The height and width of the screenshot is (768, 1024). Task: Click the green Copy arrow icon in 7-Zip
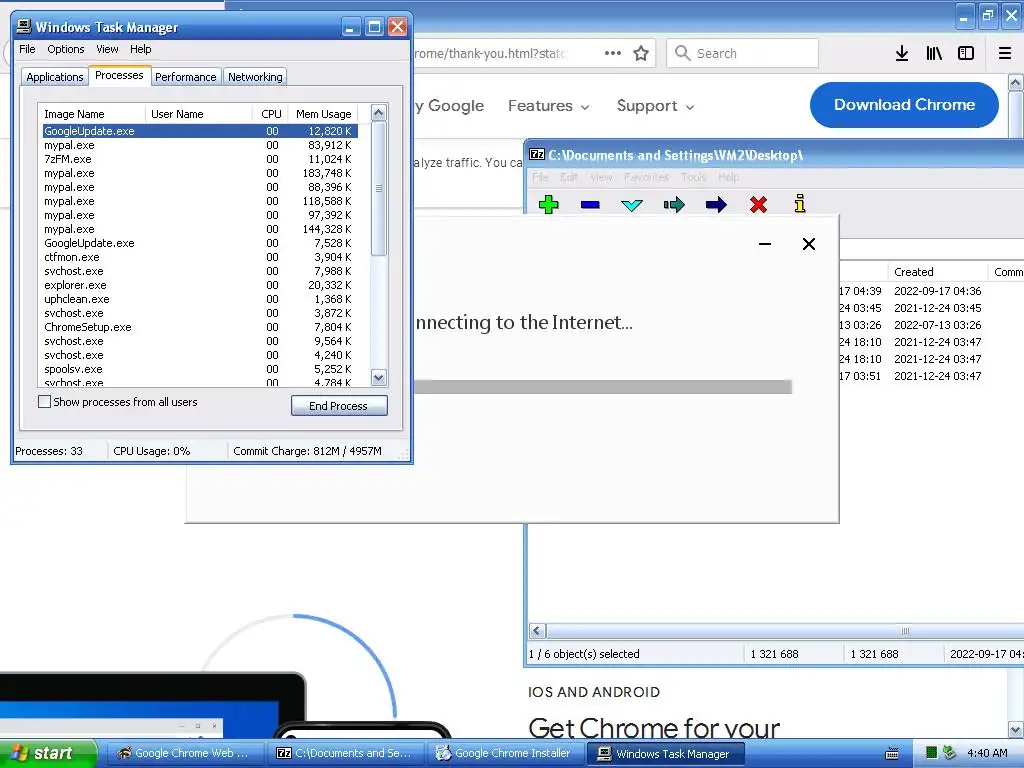click(x=674, y=205)
